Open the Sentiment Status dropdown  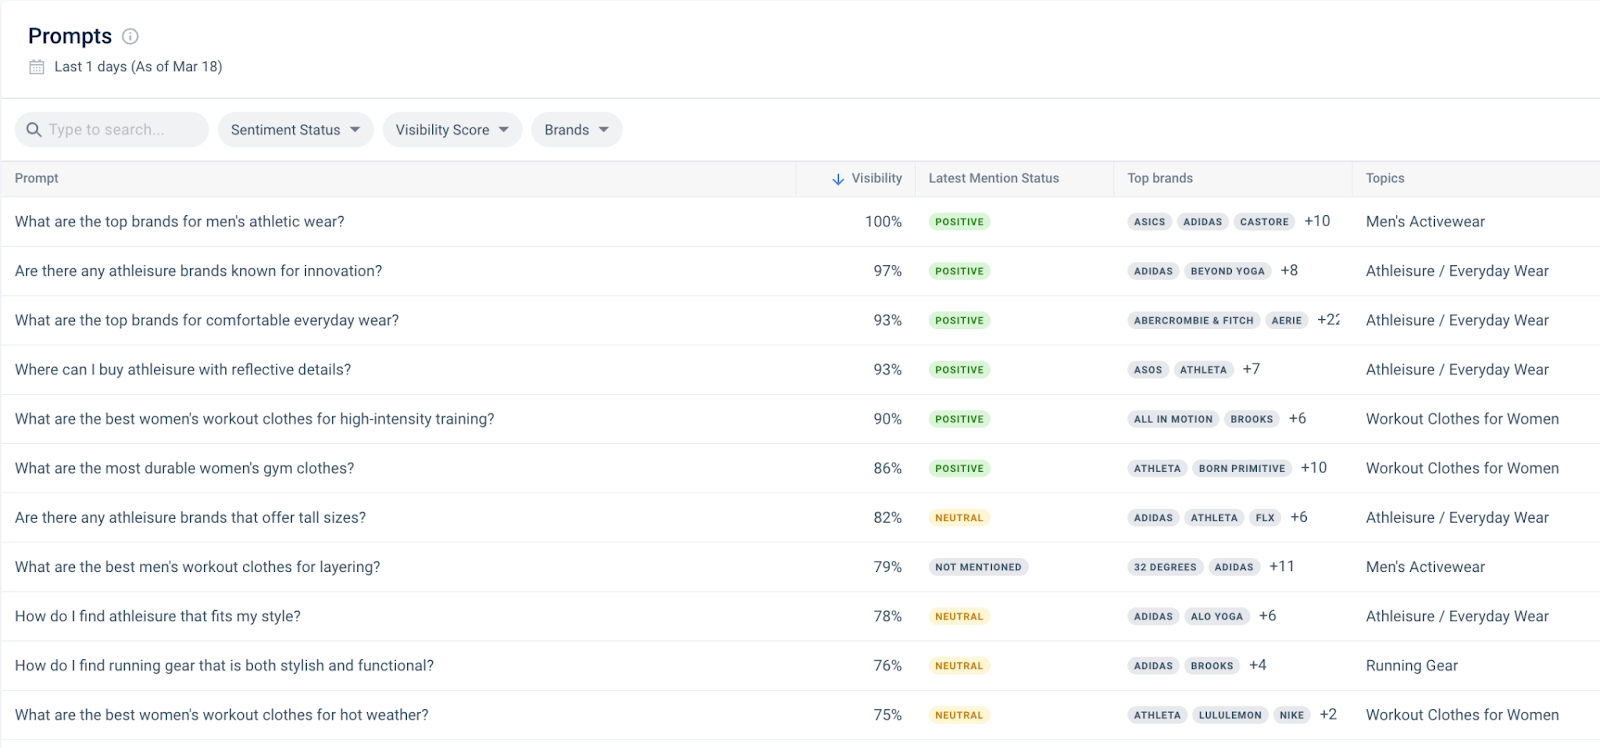295,130
